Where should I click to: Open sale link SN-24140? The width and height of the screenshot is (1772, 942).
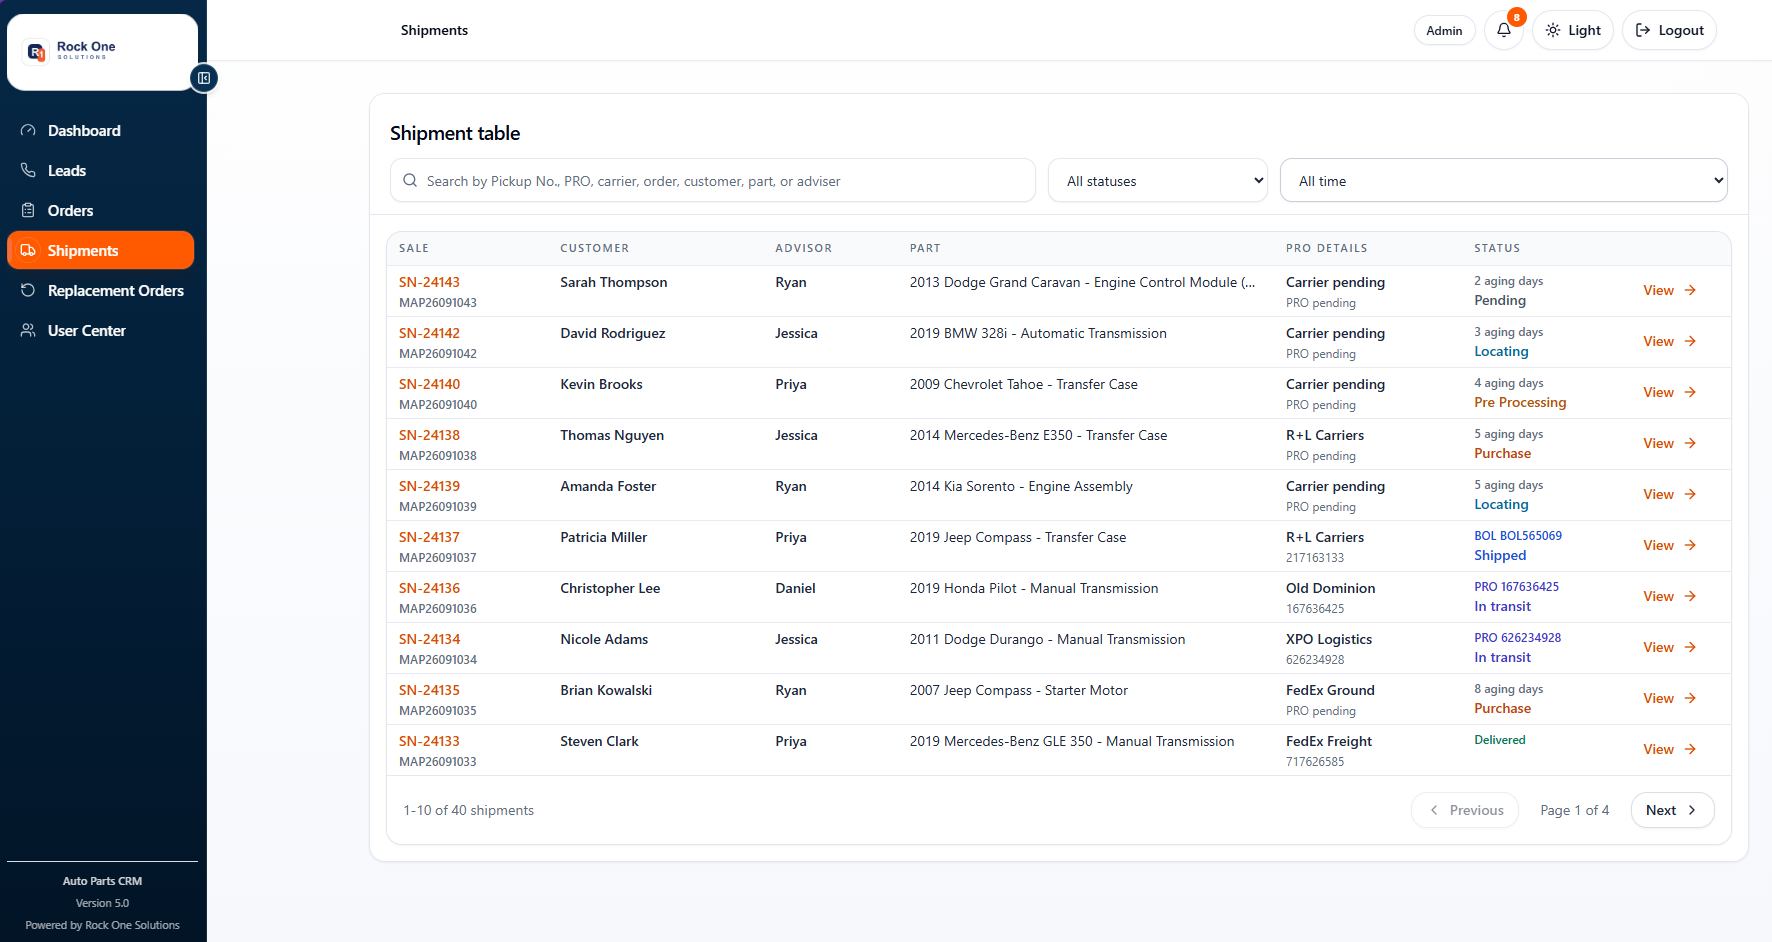coord(429,384)
